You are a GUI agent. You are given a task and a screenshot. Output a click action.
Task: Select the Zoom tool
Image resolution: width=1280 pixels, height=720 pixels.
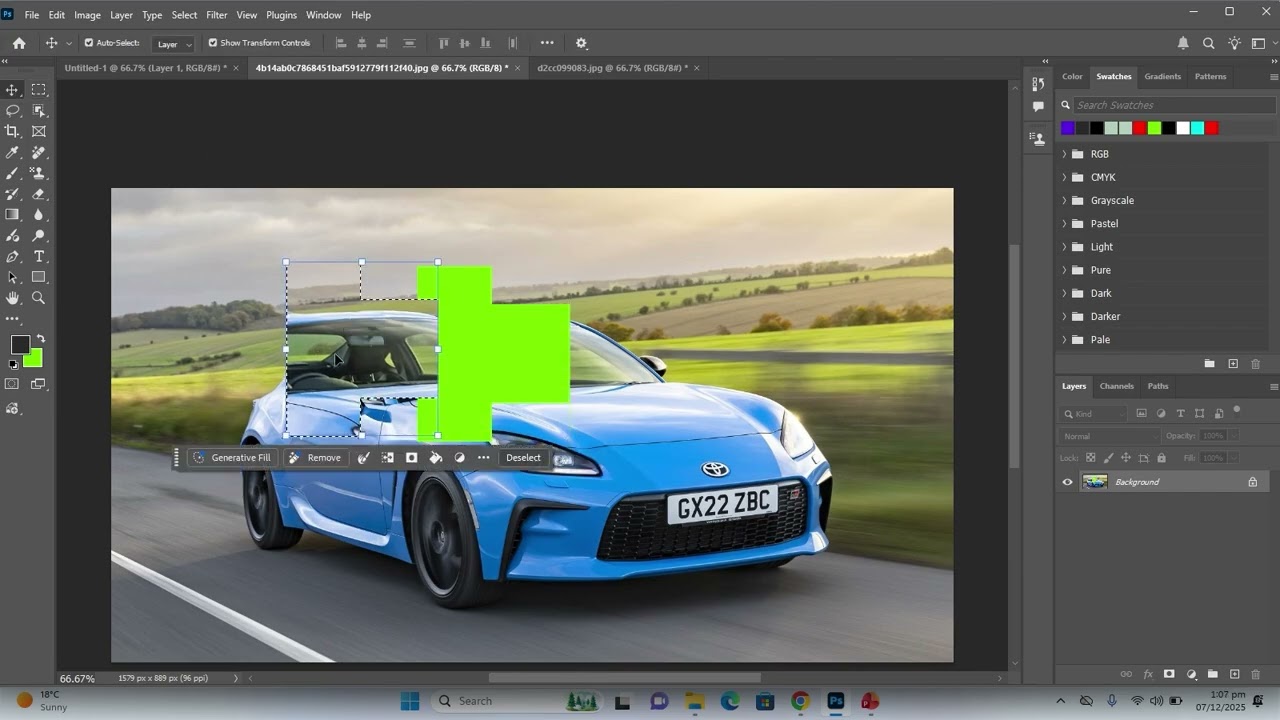tap(39, 298)
